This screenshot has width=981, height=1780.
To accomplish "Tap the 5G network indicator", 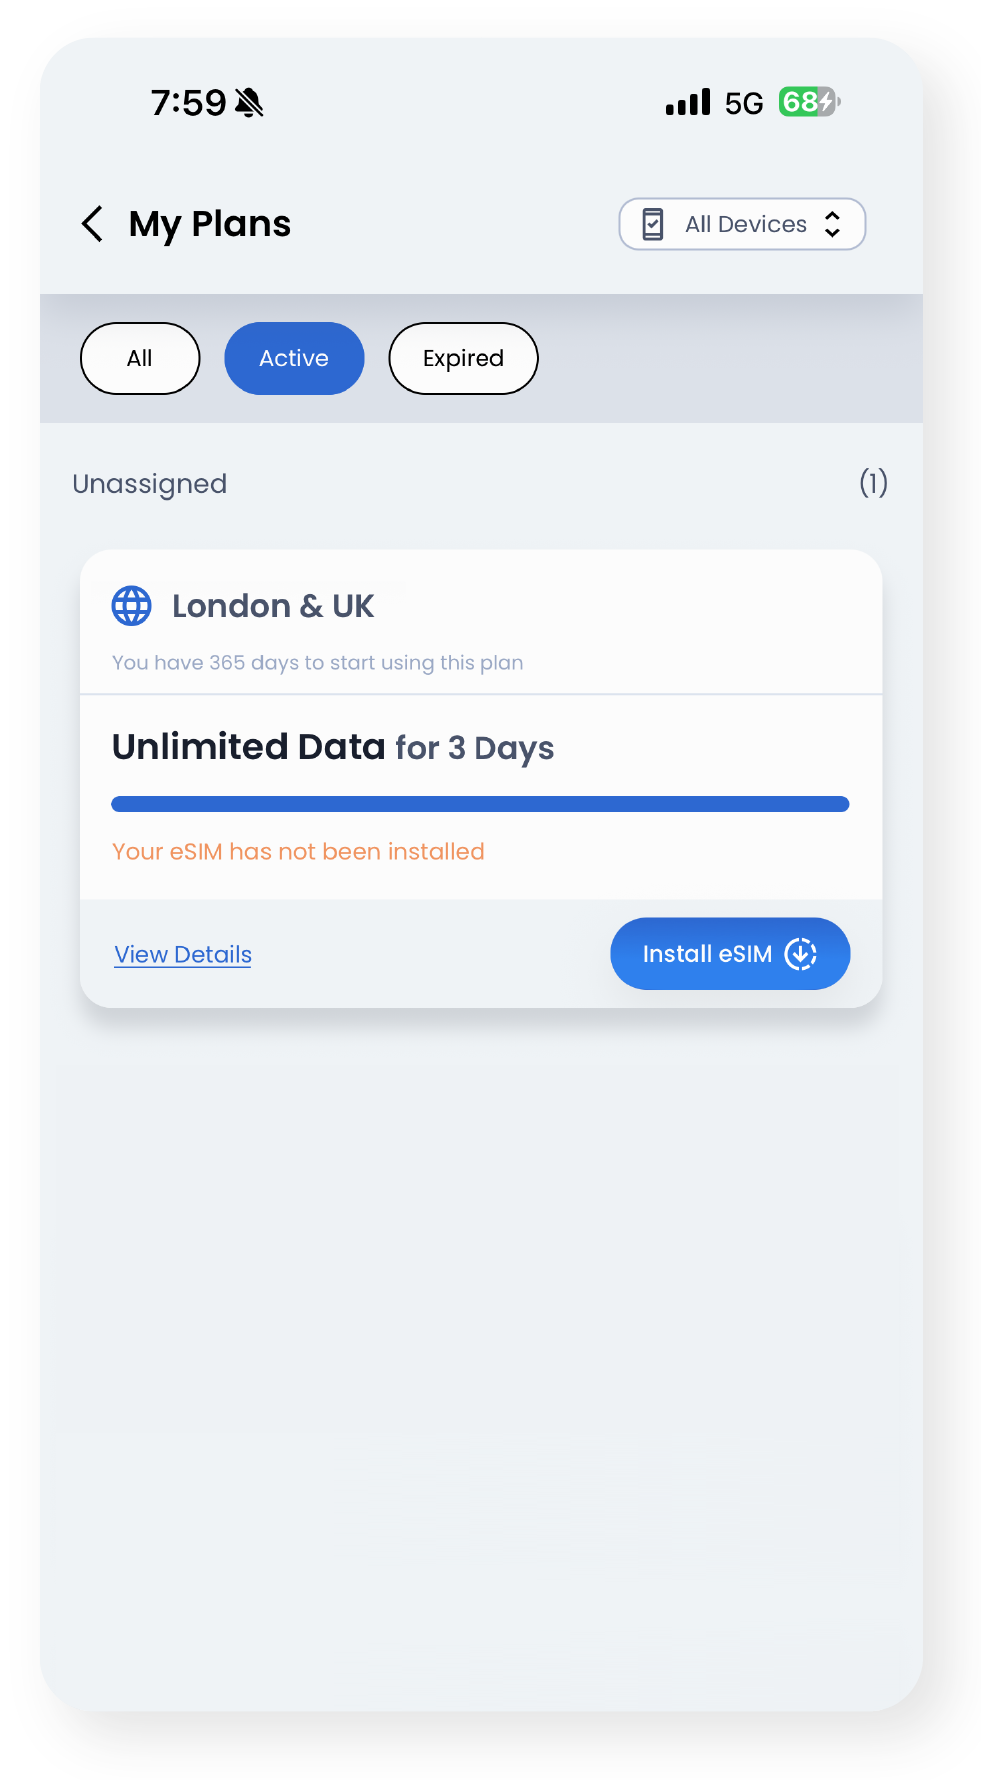I will coord(744,103).
